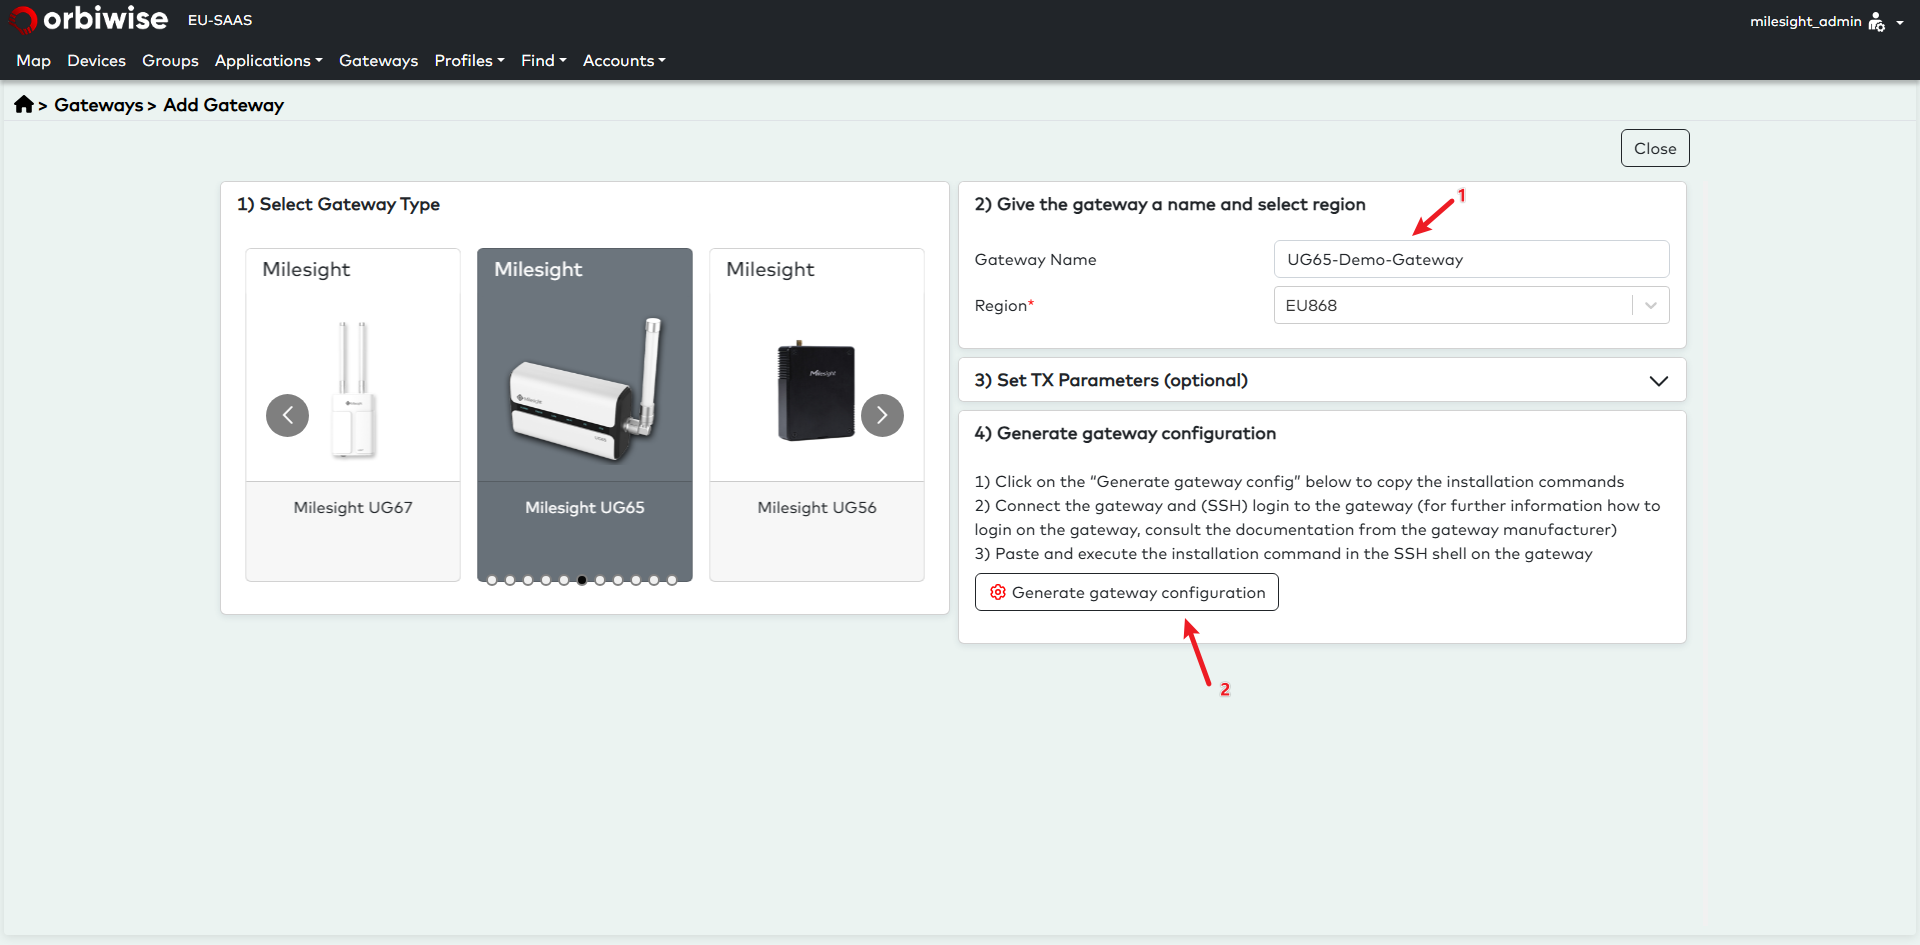Show previous gateway type in carousel
This screenshot has height=945, width=1920.
(287, 415)
